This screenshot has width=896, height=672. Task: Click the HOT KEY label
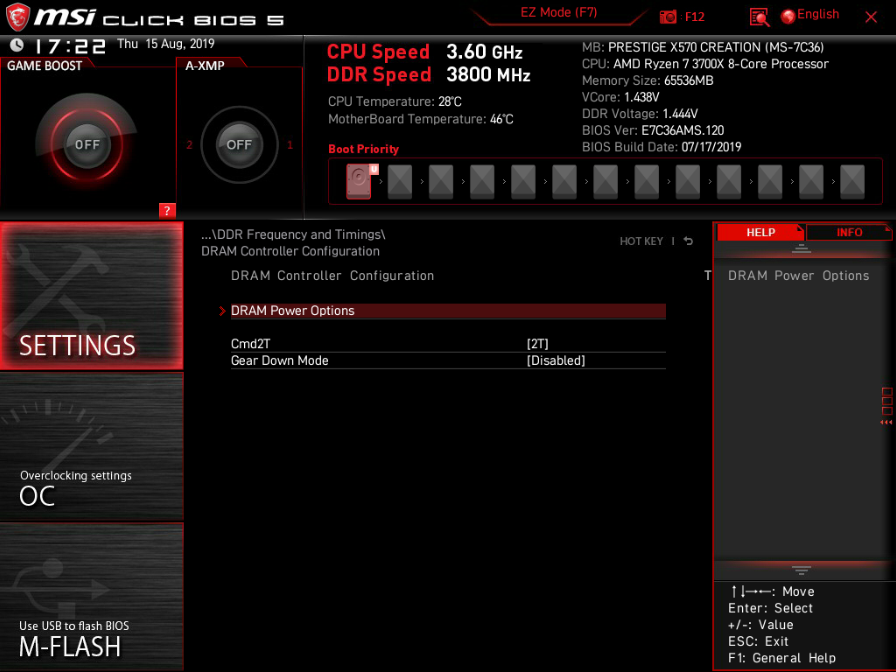tap(641, 241)
